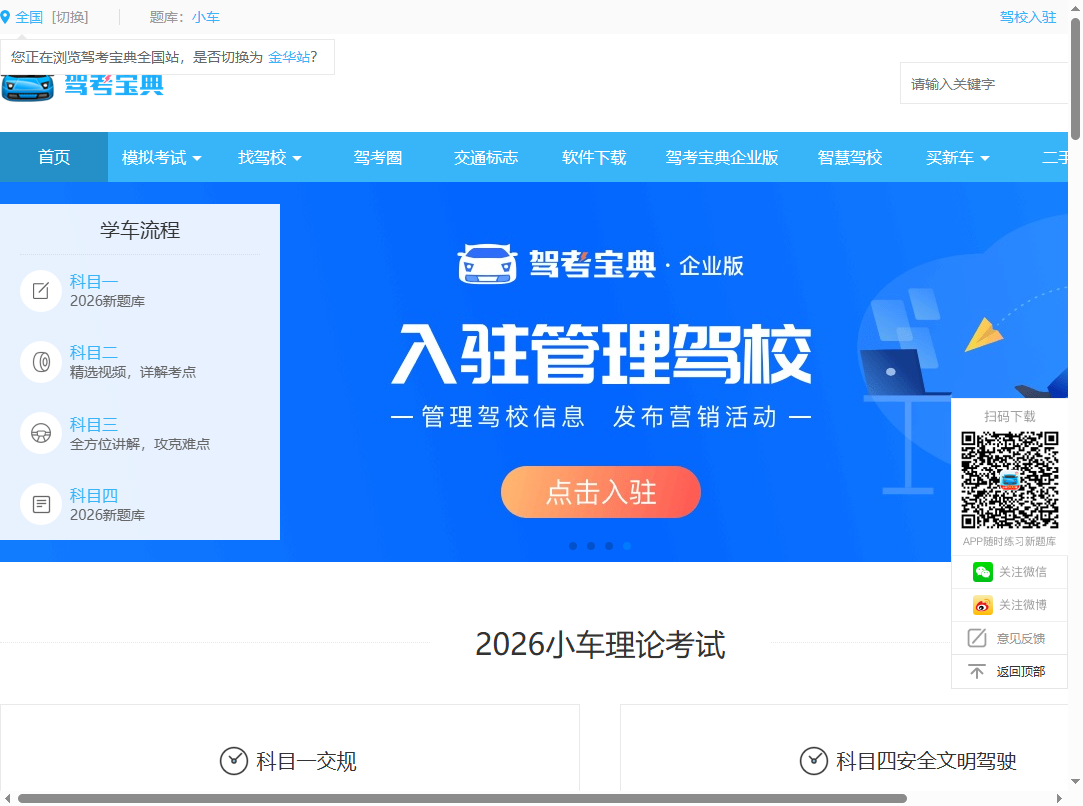Click the vertical scrollbar thumb
Image resolution: width=1083 pixels, height=806 pixels.
tap(1075, 78)
